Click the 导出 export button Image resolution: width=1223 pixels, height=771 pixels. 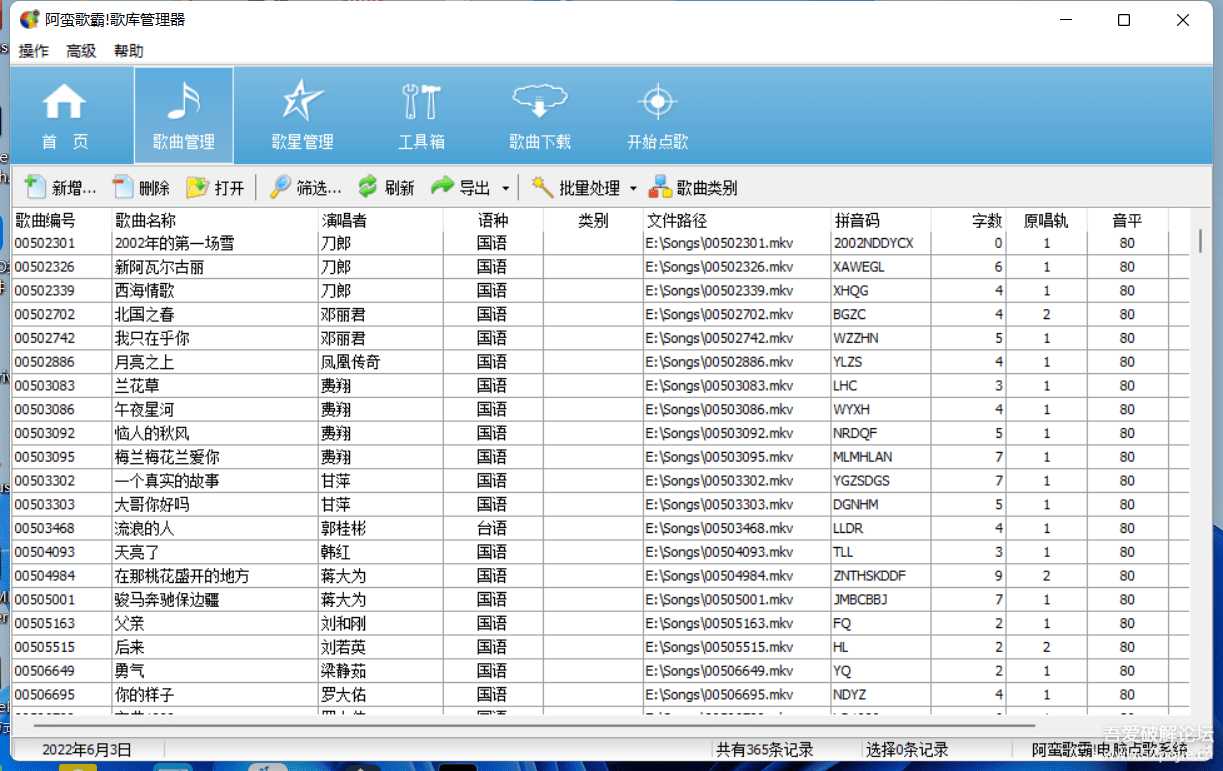tap(468, 187)
